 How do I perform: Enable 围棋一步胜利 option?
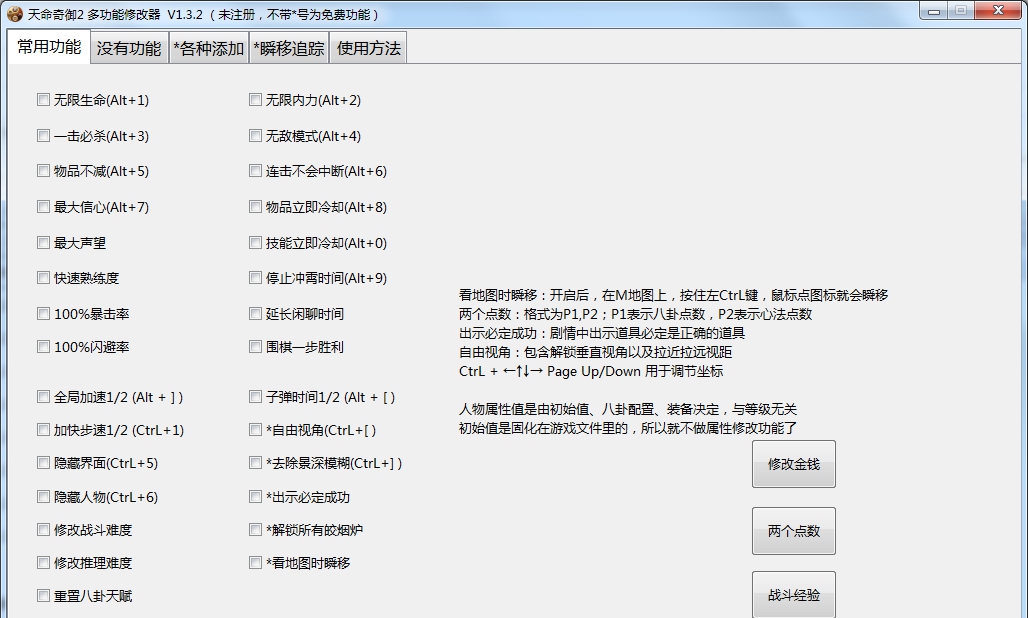tap(255, 347)
